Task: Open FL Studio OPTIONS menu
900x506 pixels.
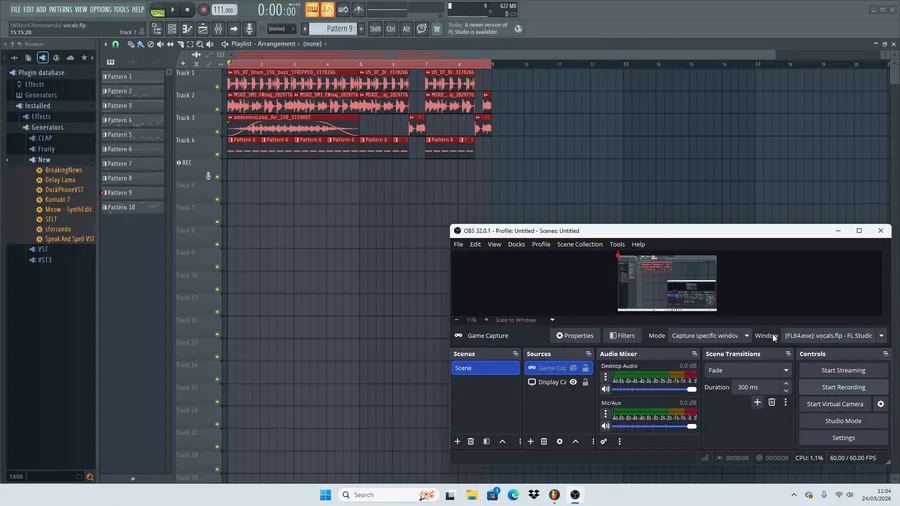Action: pyautogui.click(x=100, y=9)
